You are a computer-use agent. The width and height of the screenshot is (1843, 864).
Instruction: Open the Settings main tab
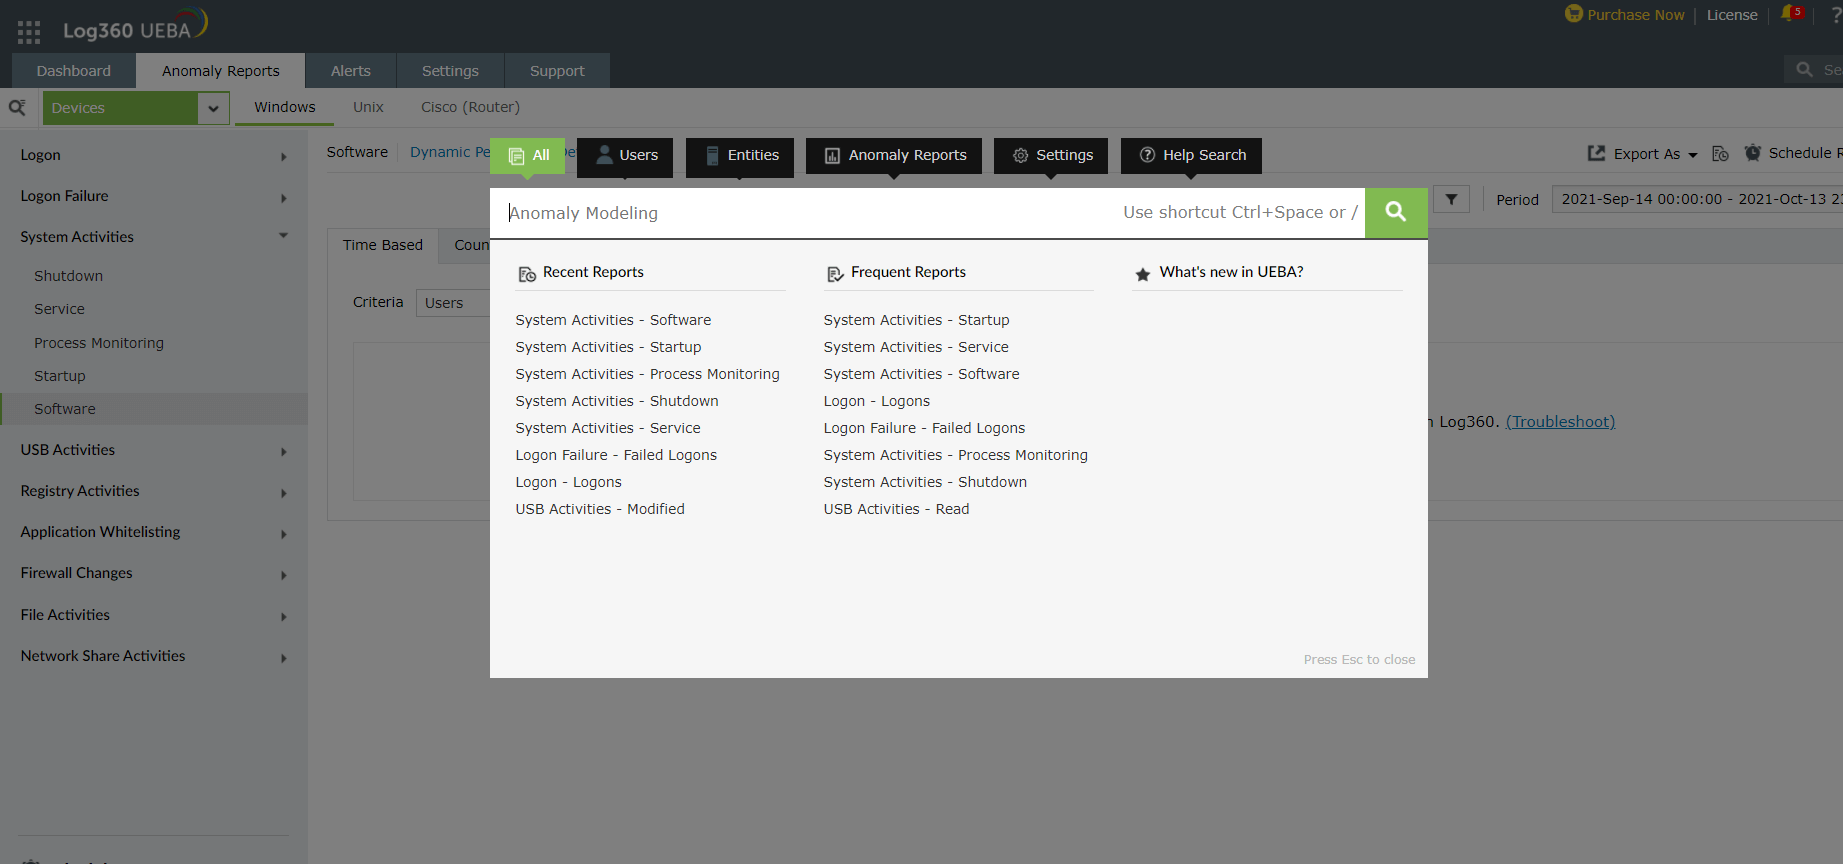450,71
